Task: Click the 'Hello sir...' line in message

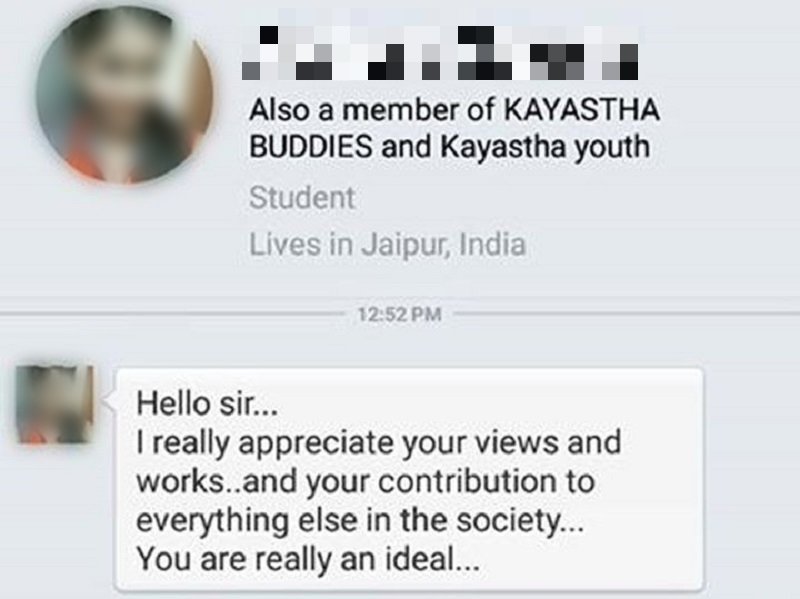Action: pos(207,404)
